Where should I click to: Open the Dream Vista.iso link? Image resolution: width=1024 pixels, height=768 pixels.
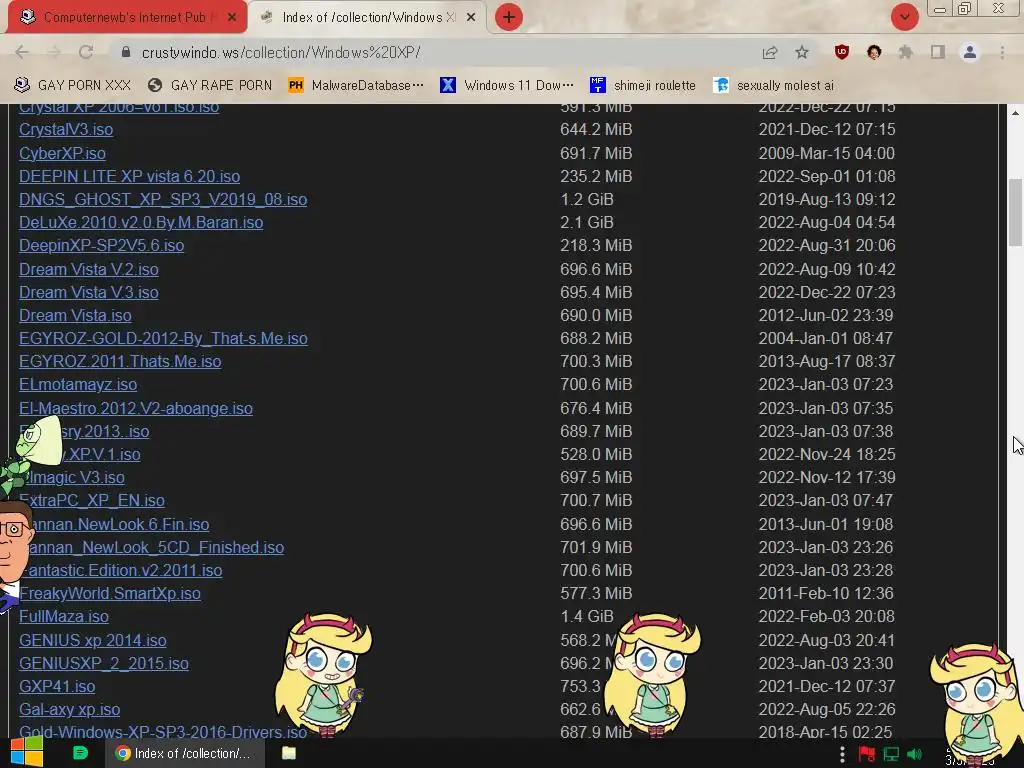[75, 315]
